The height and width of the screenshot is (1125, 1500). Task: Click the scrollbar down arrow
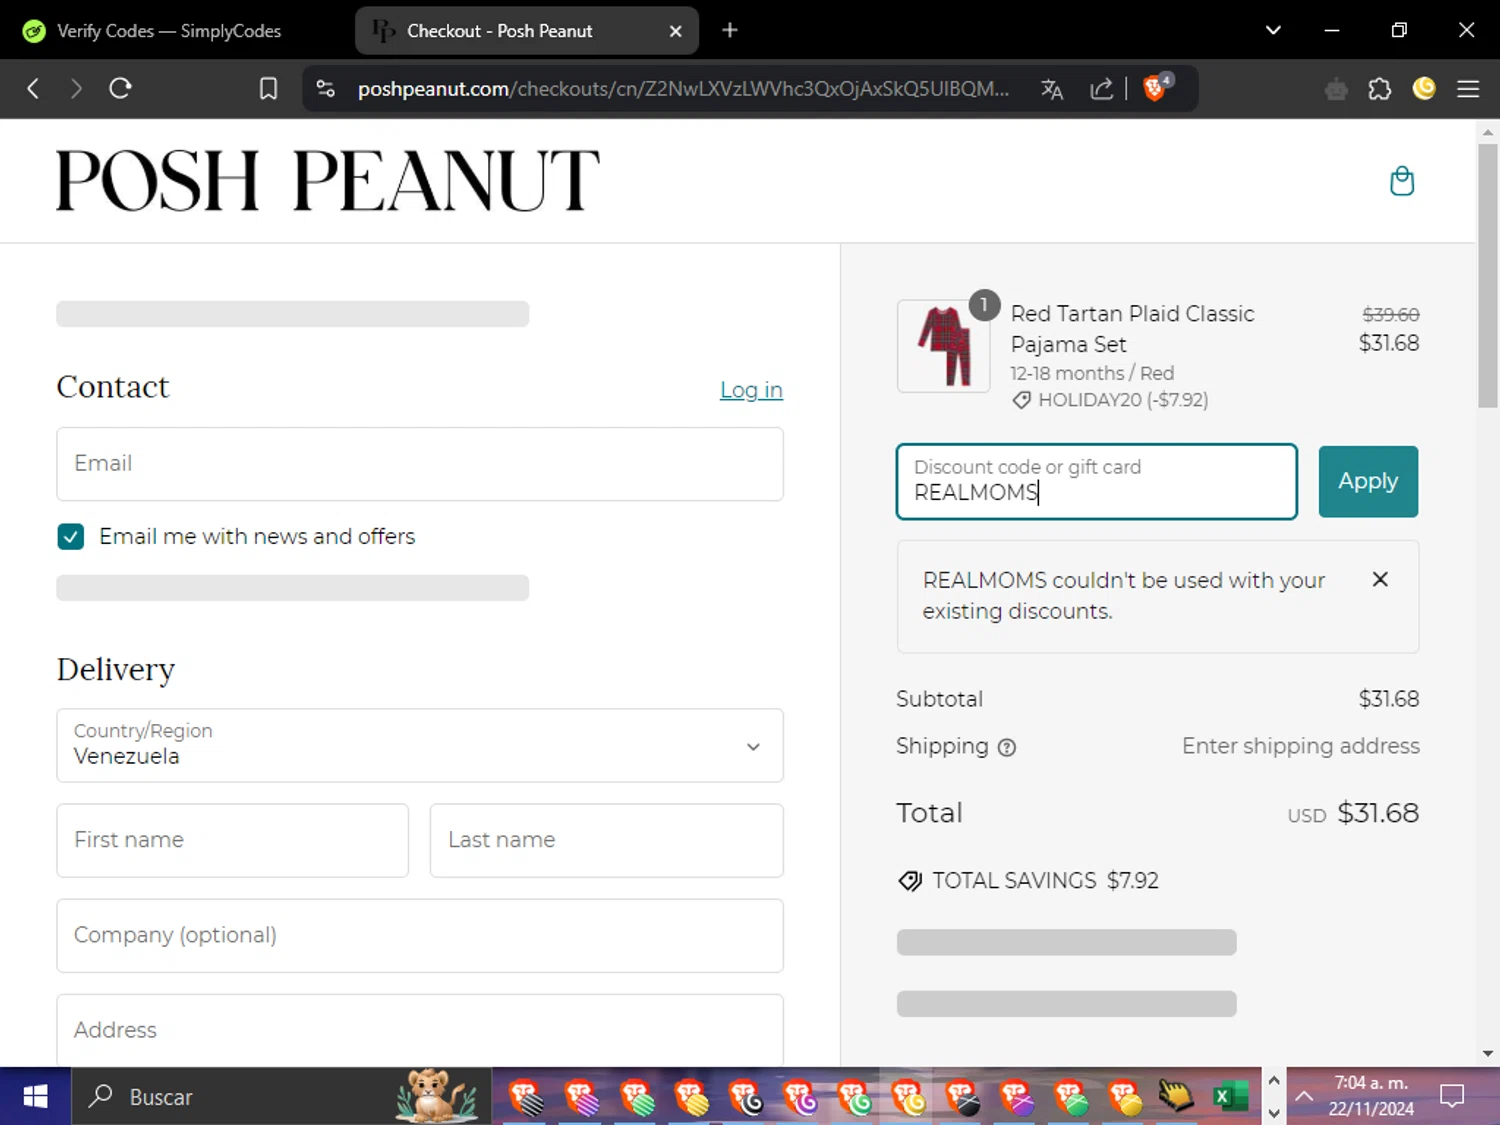[1488, 1053]
